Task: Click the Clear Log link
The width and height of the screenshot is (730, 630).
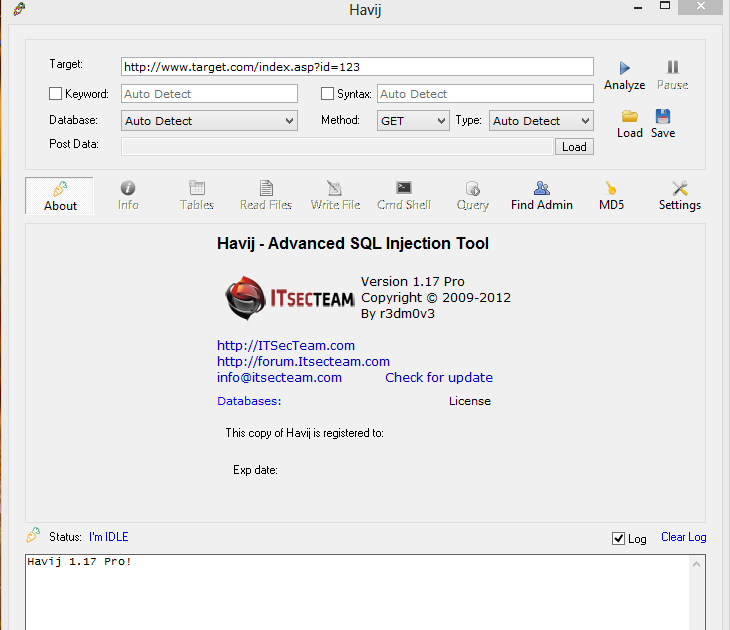Action: pyautogui.click(x=683, y=537)
